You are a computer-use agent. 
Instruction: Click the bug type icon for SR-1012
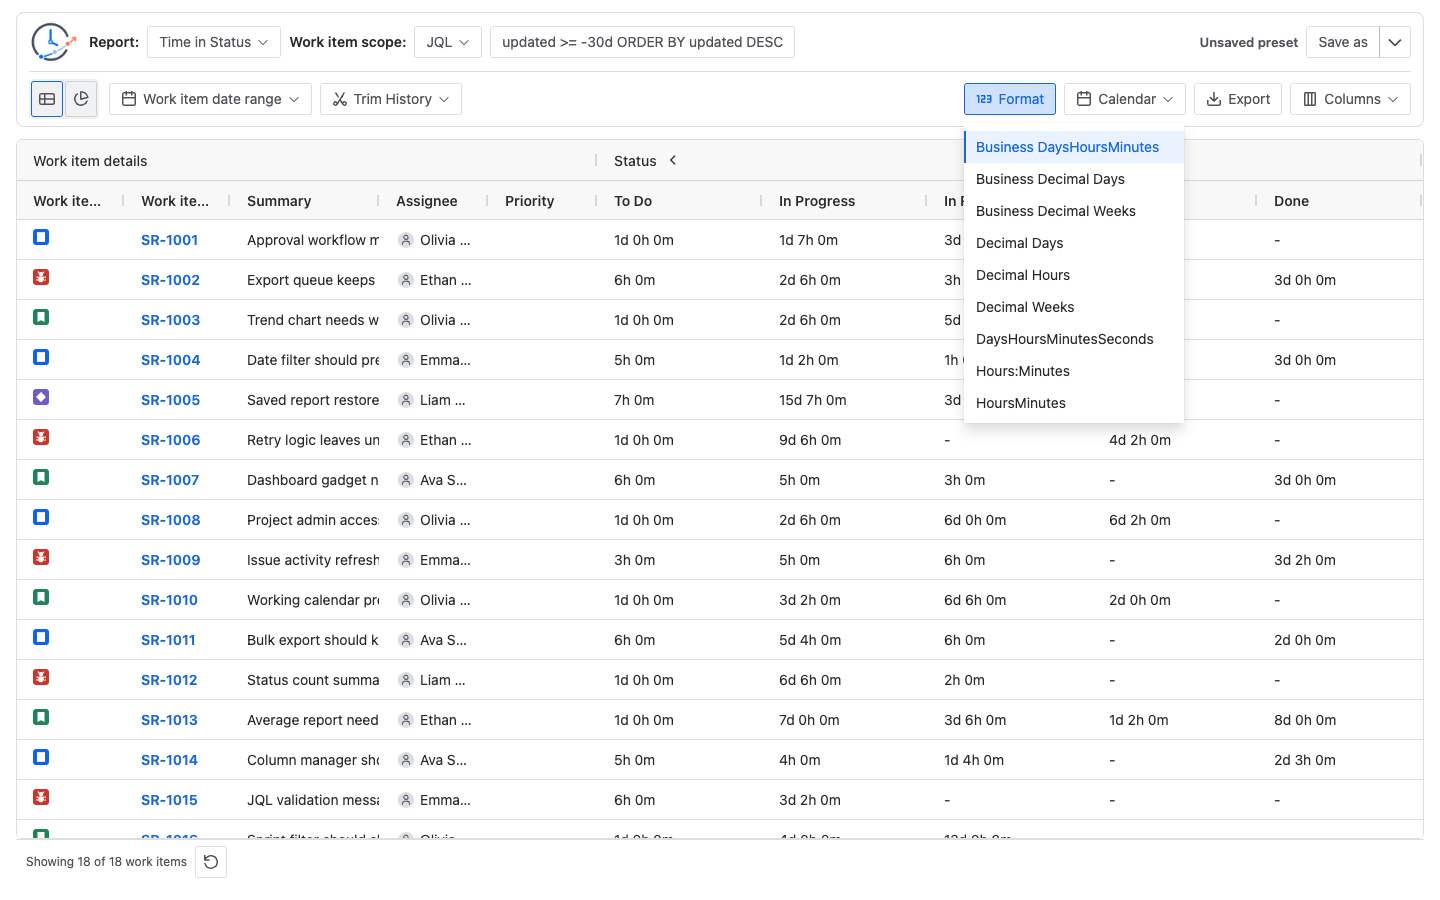(41, 677)
